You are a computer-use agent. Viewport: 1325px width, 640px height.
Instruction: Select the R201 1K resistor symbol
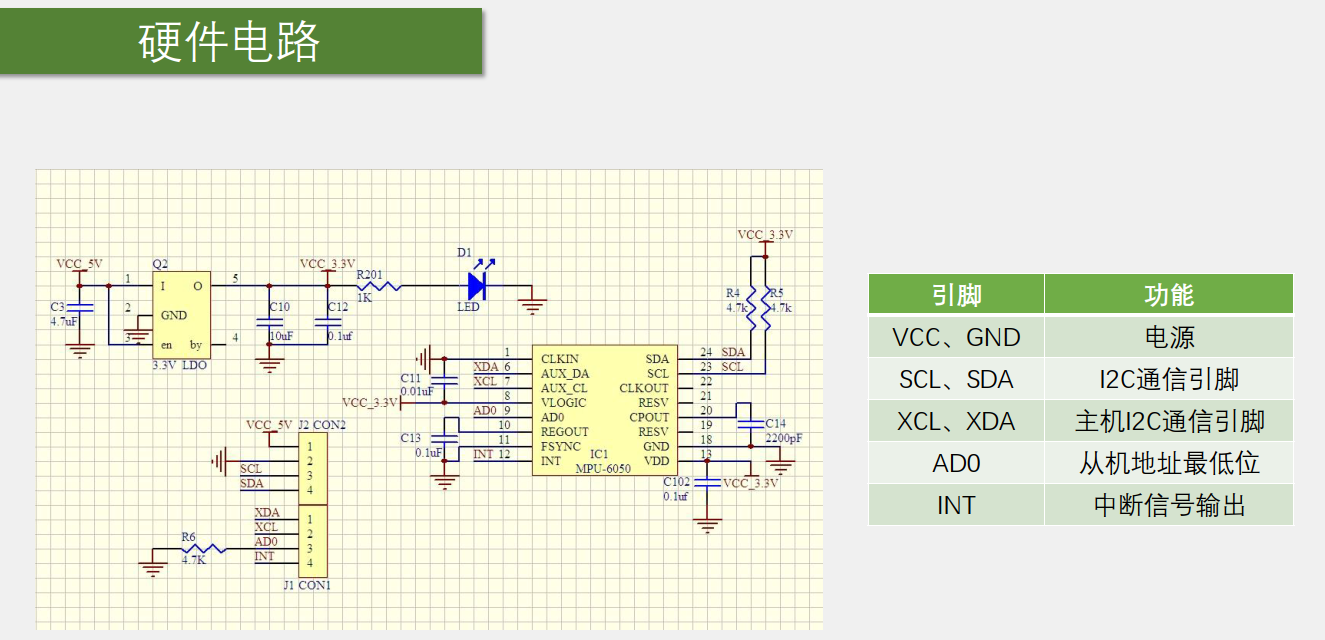[x=380, y=287]
